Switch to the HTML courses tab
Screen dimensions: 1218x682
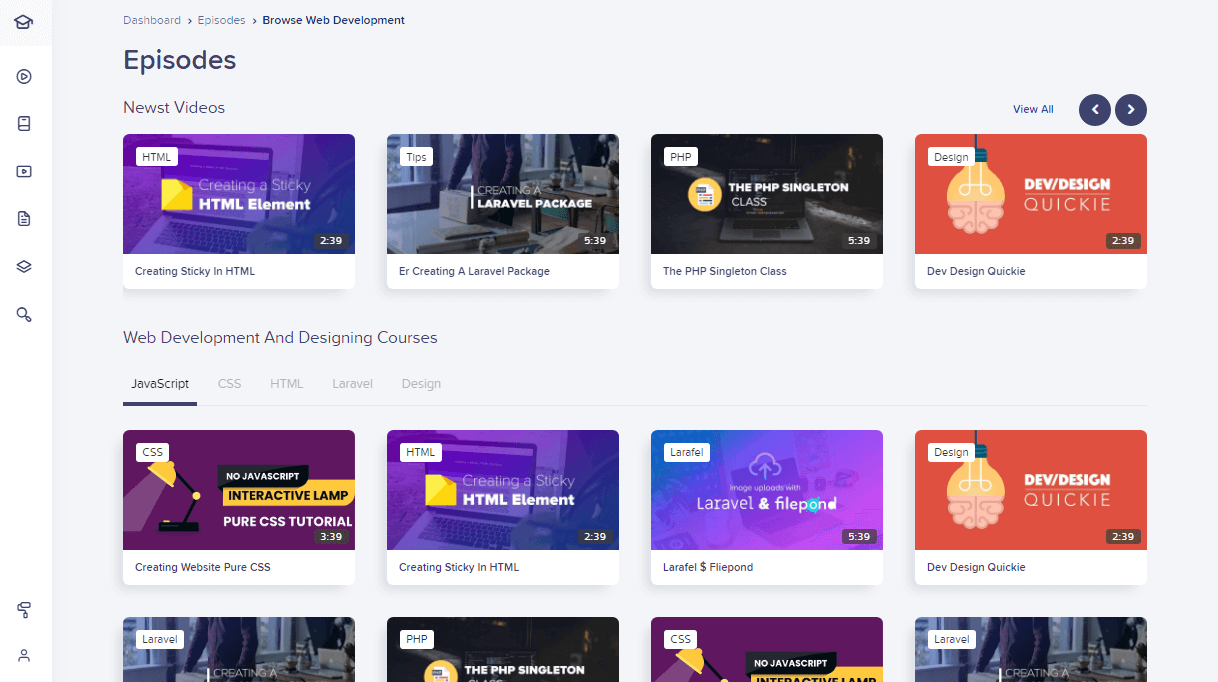[286, 384]
